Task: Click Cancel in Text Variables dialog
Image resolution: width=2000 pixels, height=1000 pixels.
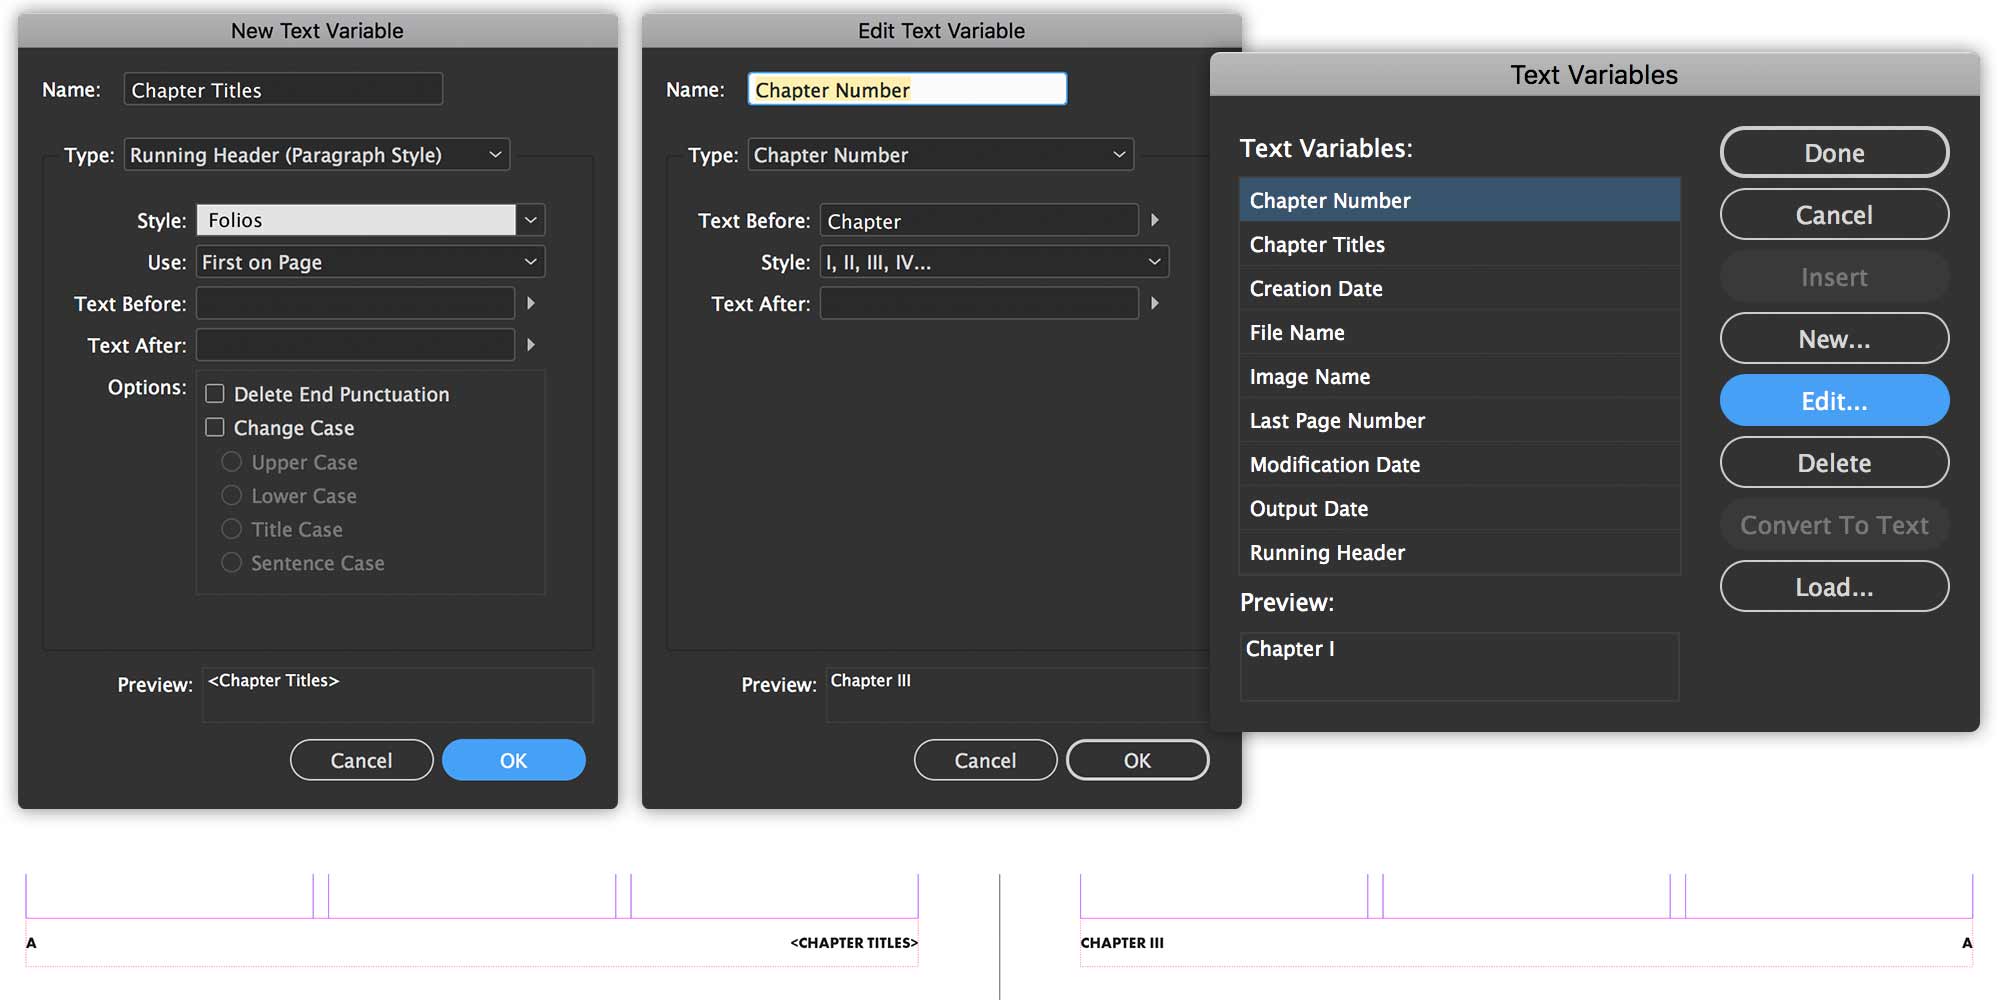Action: pyautogui.click(x=1834, y=215)
